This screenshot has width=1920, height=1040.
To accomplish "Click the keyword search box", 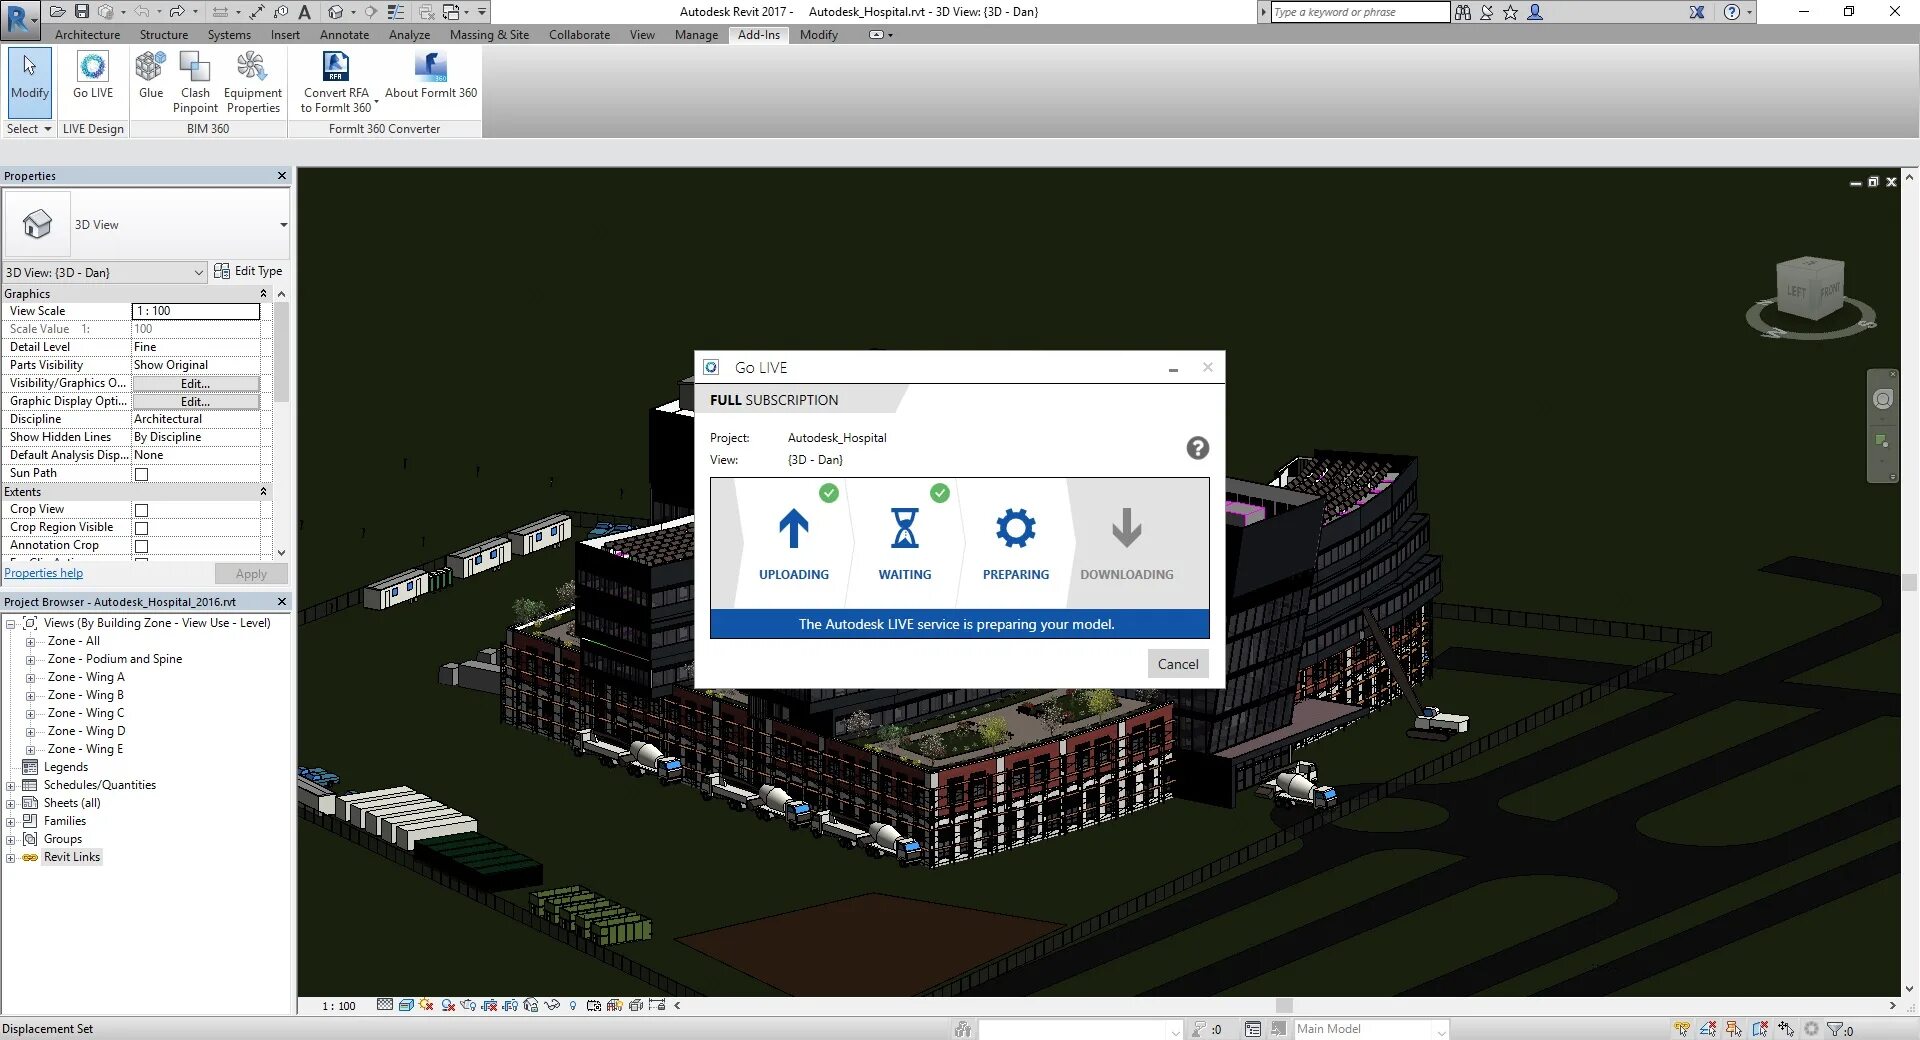I will pos(1360,12).
